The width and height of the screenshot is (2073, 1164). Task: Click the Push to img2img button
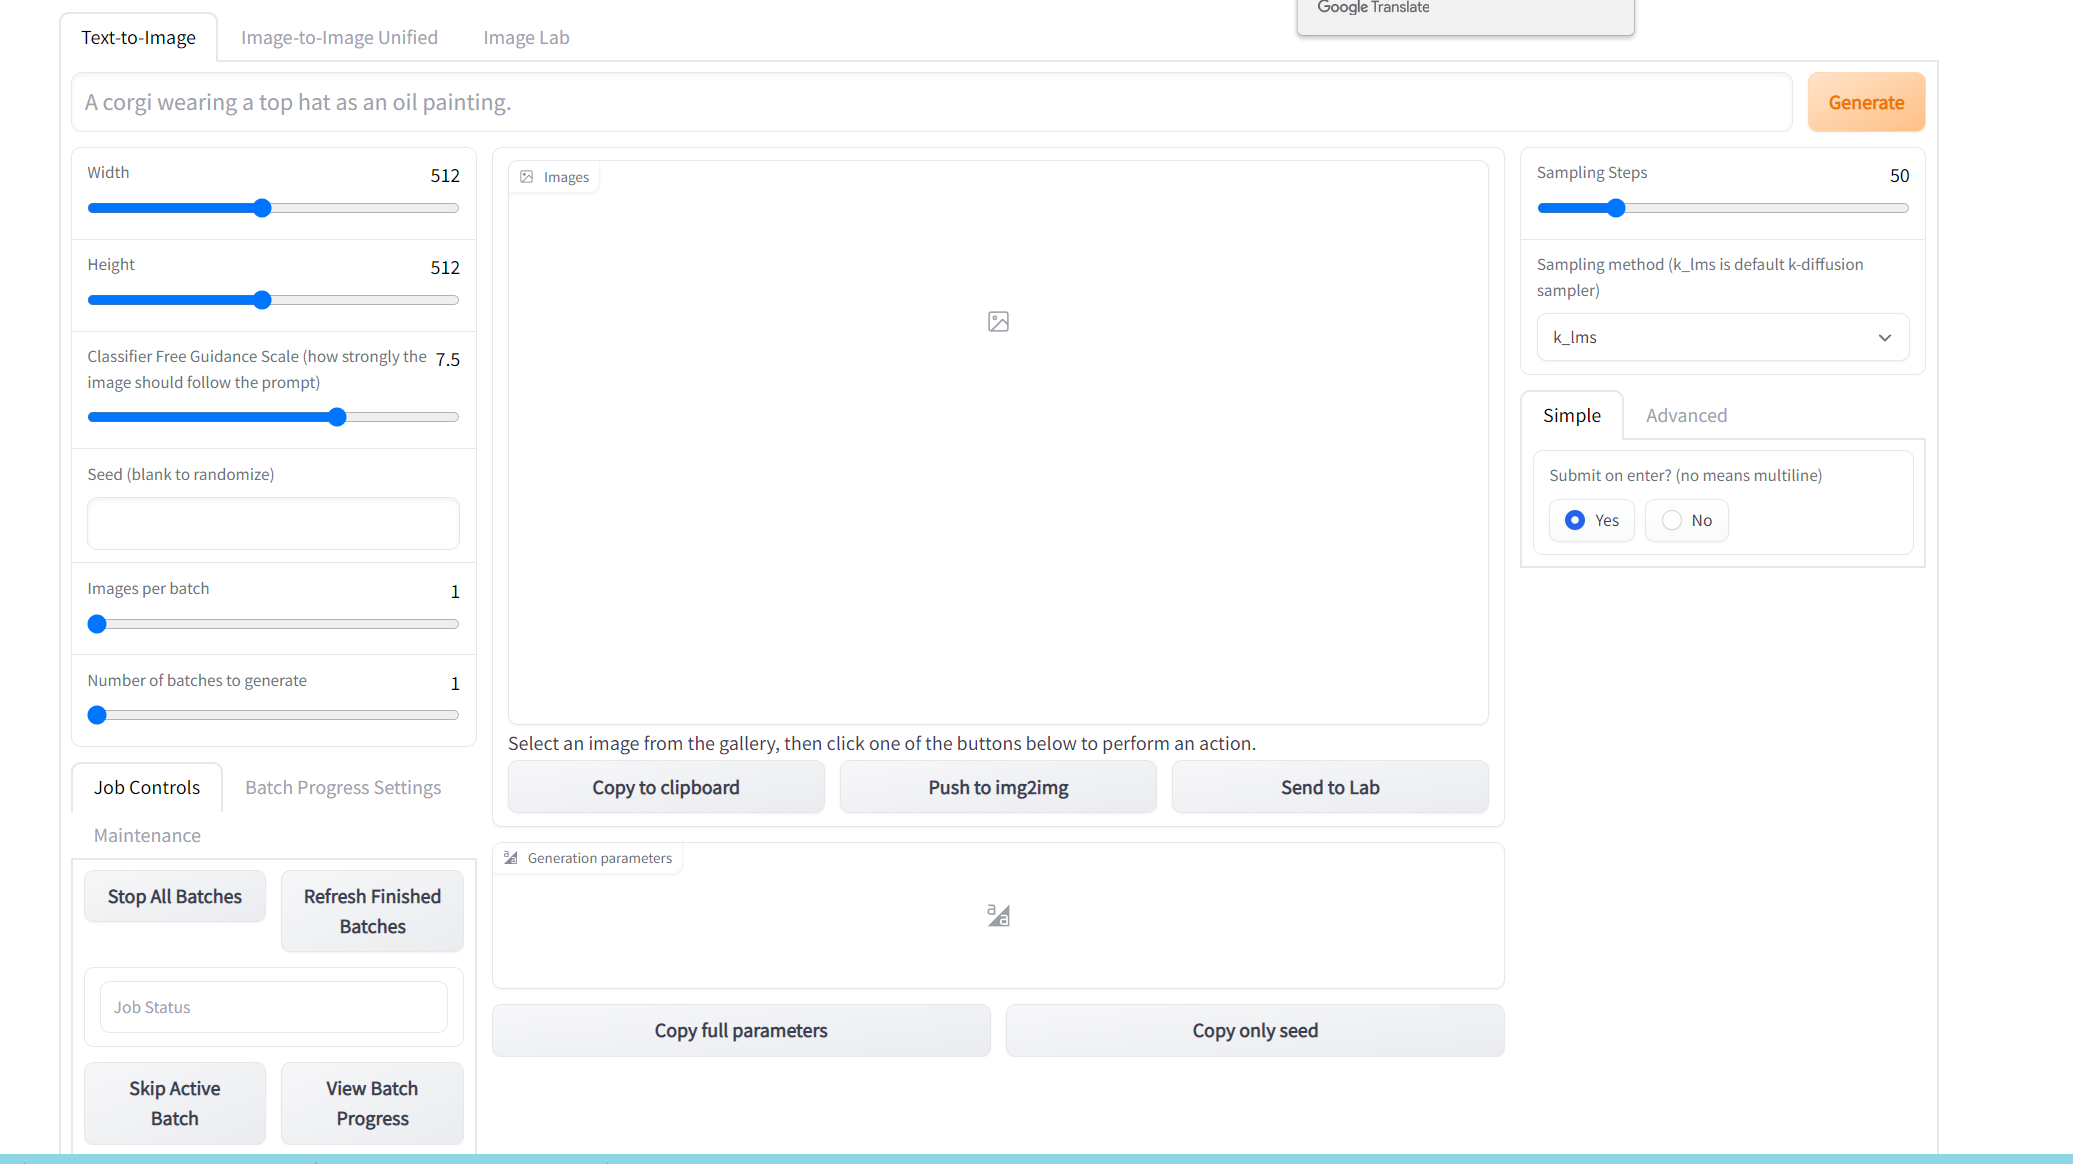point(998,788)
